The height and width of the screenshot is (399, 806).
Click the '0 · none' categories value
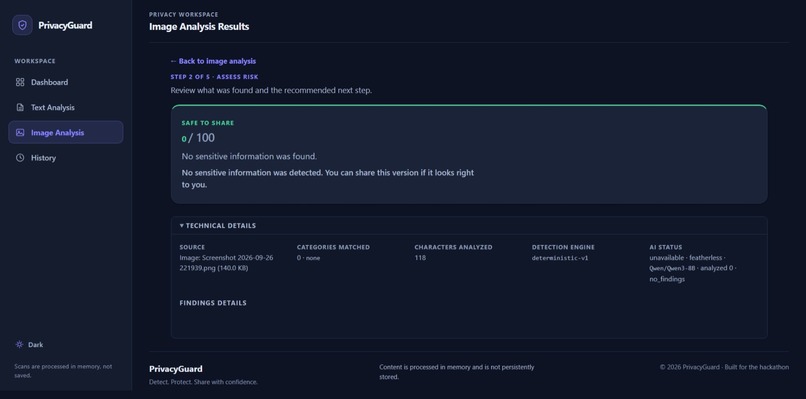[308, 258]
